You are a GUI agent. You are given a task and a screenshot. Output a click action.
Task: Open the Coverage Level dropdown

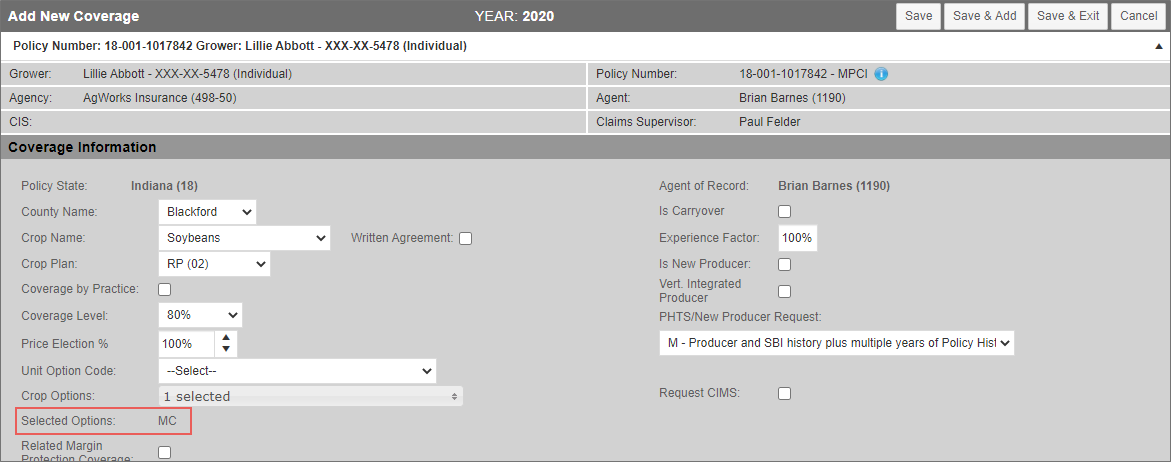tap(200, 315)
